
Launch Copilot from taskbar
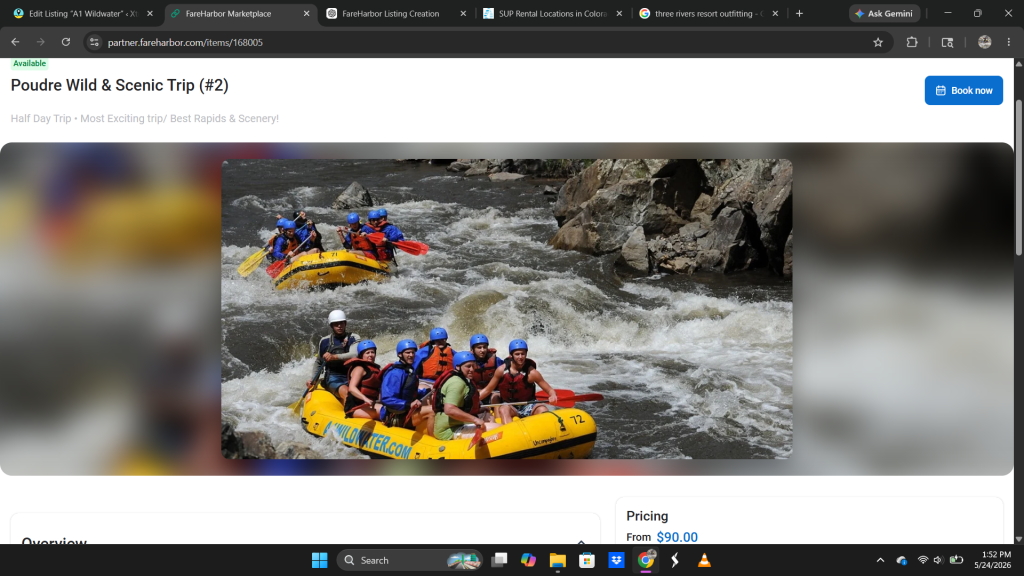[528, 560]
